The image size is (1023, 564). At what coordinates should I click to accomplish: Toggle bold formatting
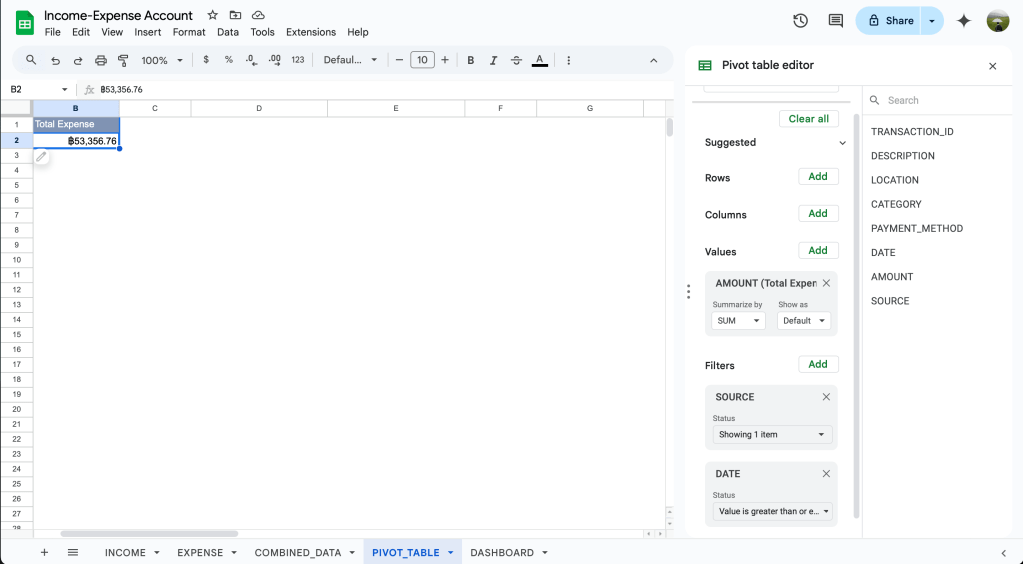(471, 60)
